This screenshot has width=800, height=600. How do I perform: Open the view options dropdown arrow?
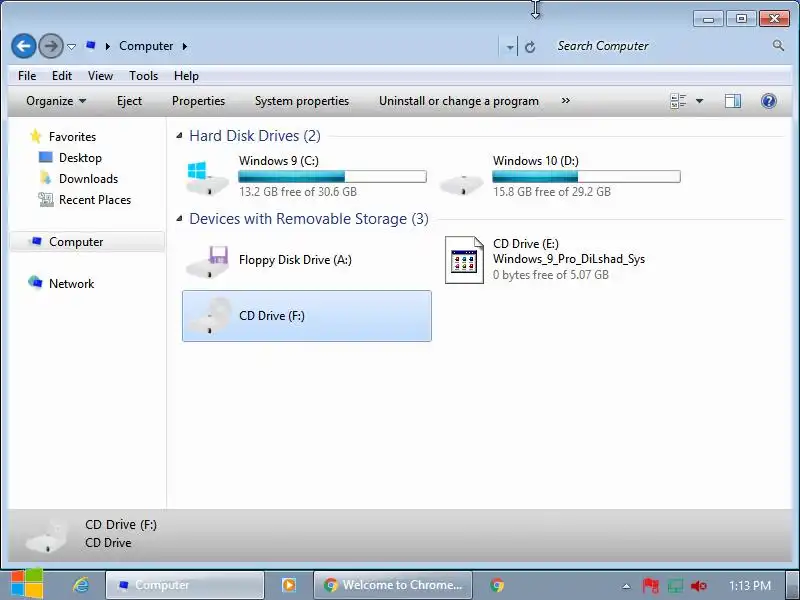coord(699,101)
